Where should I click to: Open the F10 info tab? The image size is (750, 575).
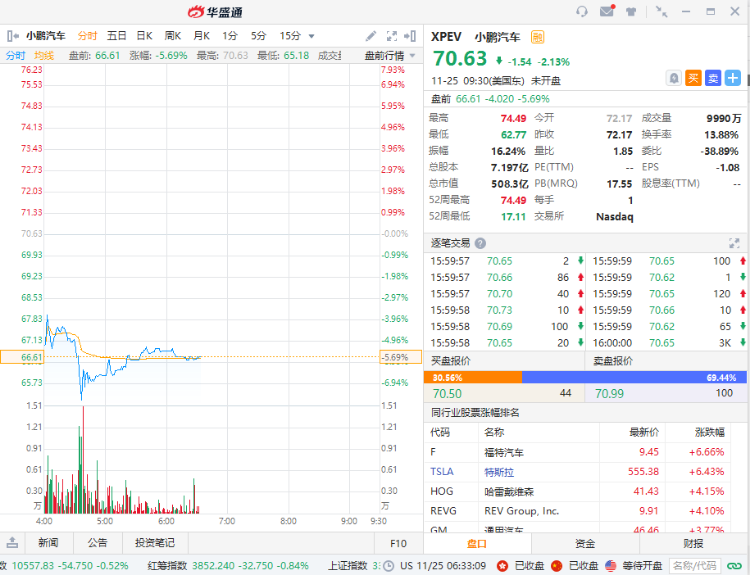point(398,543)
